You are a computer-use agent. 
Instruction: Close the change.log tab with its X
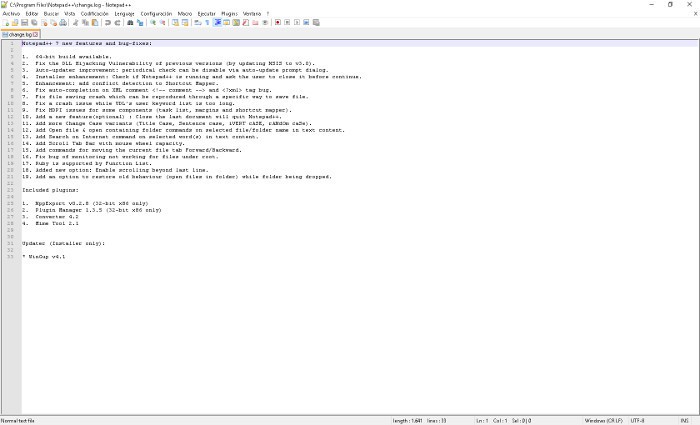click(36, 34)
